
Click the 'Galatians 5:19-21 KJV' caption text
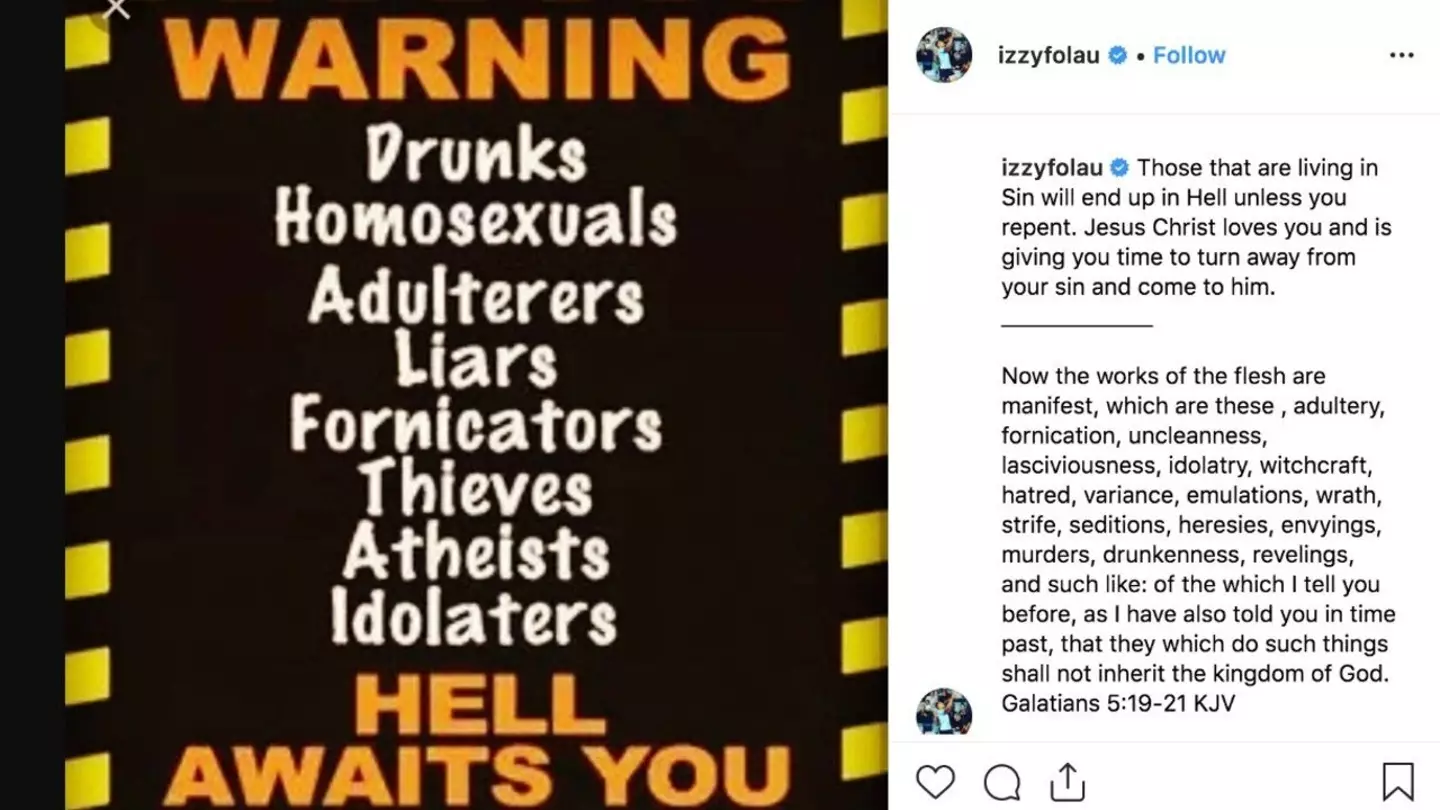click(x=1118, y=704)
